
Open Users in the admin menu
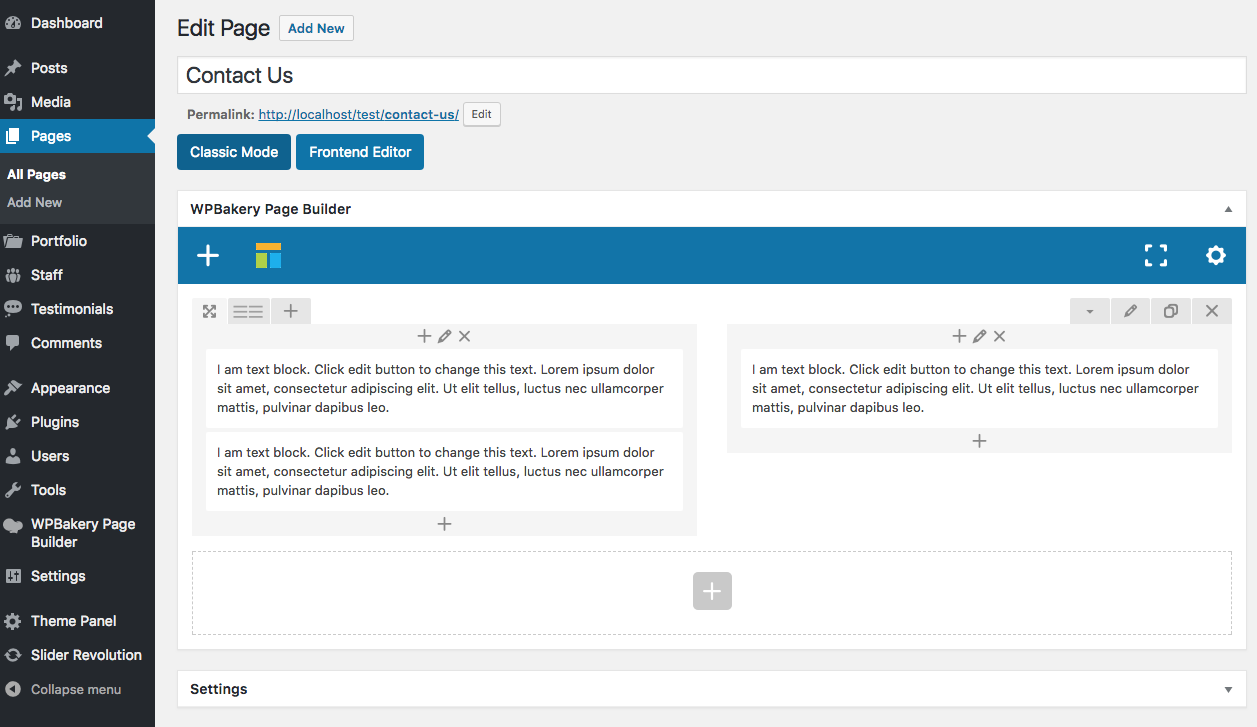77,456
